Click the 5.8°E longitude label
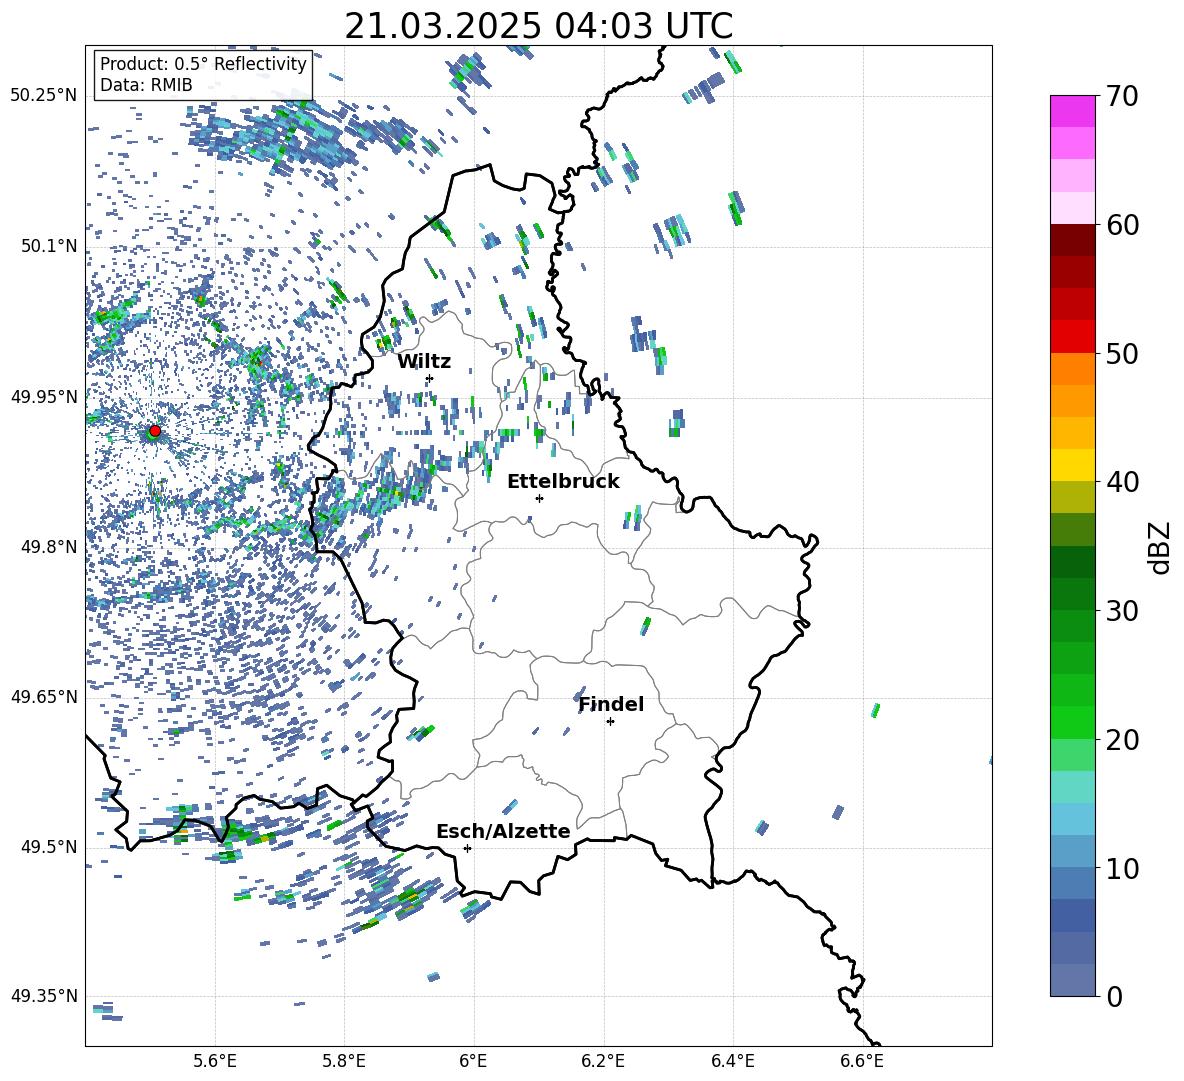The image size is (1184, 1081). (x=344, y=1061)
